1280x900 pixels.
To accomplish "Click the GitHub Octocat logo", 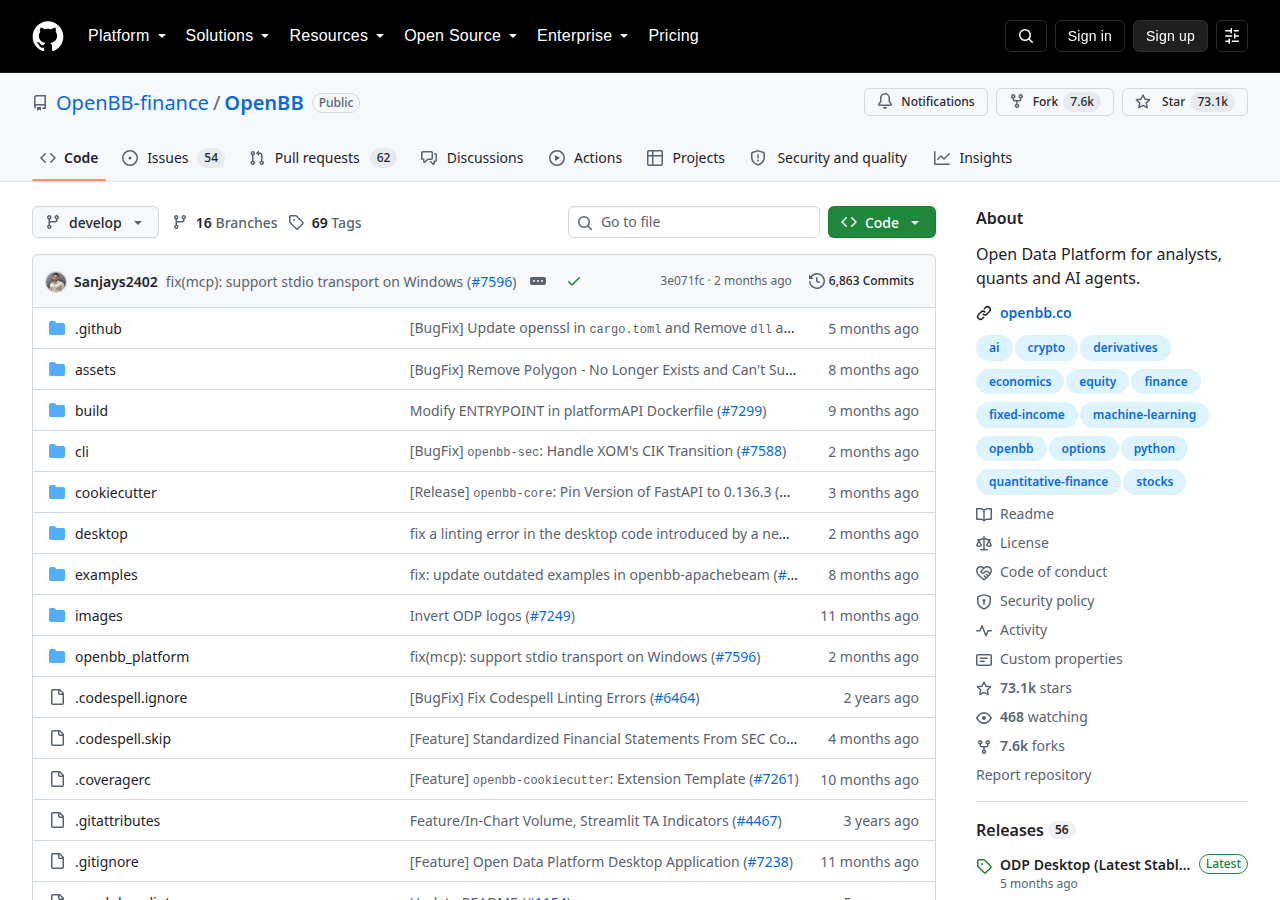I will pyautogui.click(x=48, y=36).
